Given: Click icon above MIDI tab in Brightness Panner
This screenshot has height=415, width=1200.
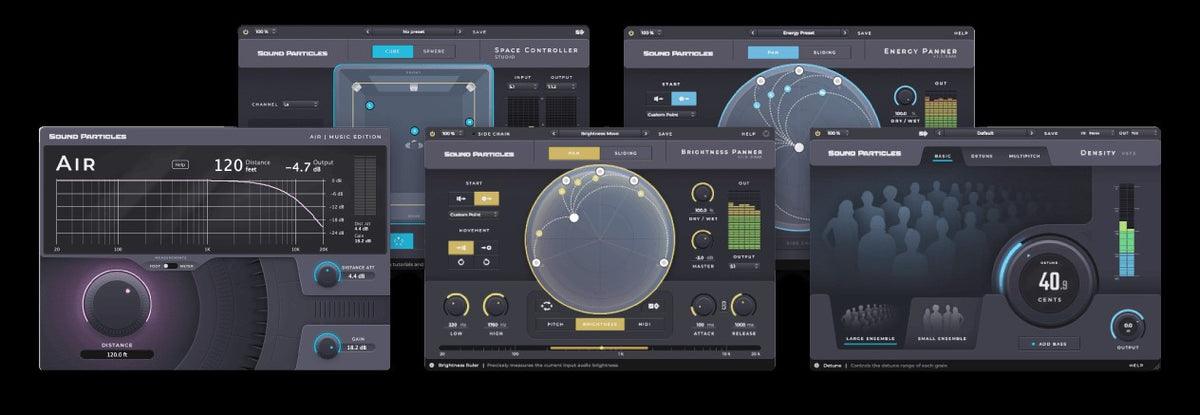Looking at the screenshot, I should point(654,305).
